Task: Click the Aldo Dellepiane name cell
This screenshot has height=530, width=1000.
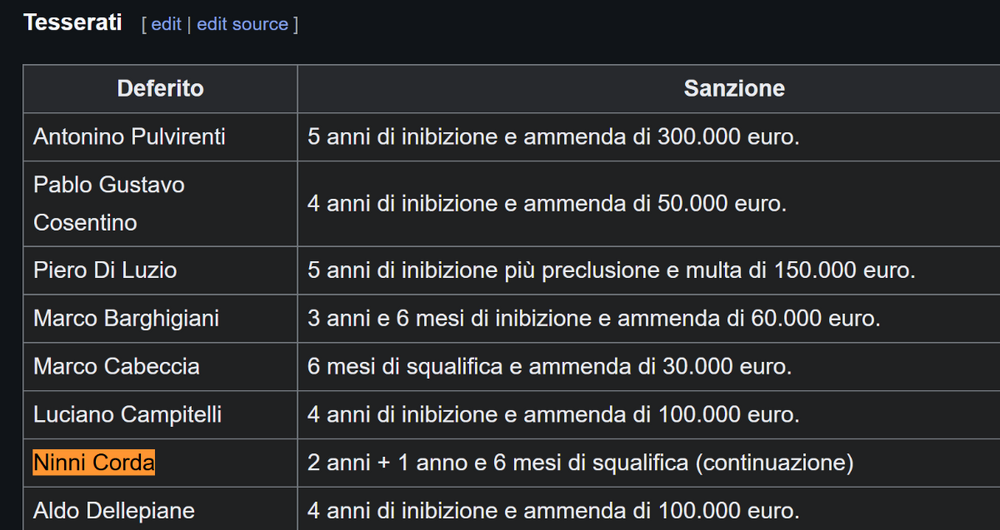Action: [160, 509]
